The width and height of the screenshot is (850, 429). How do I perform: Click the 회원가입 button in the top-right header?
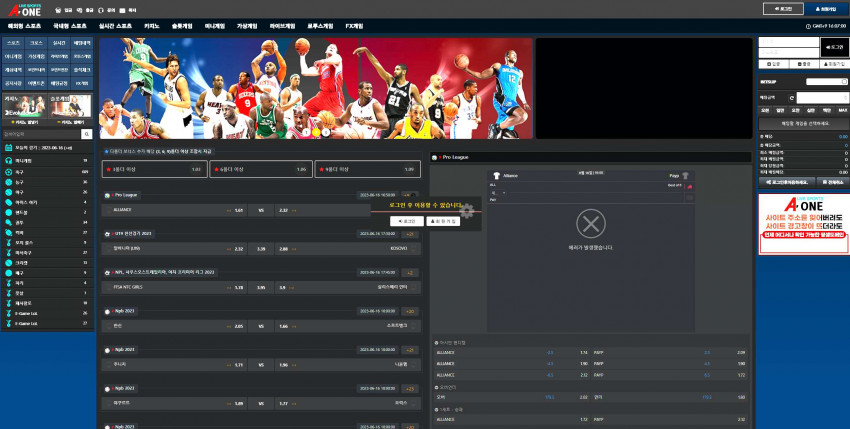tap(826, 9)
